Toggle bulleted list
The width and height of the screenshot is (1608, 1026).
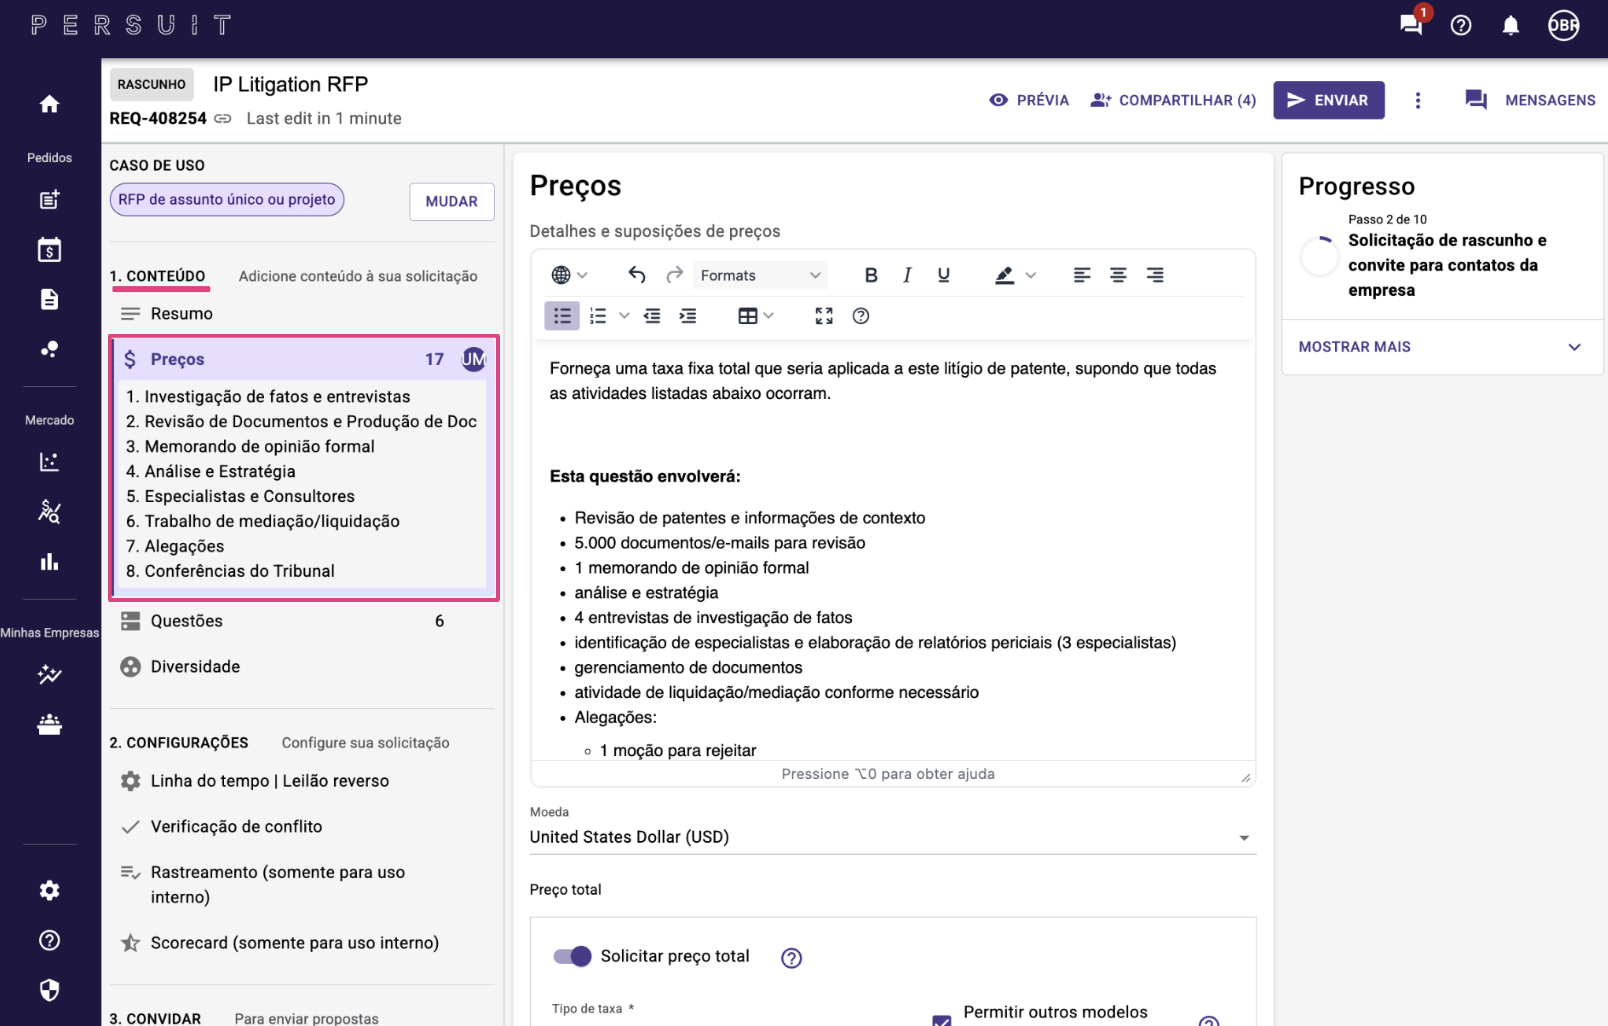click(562, 316)
